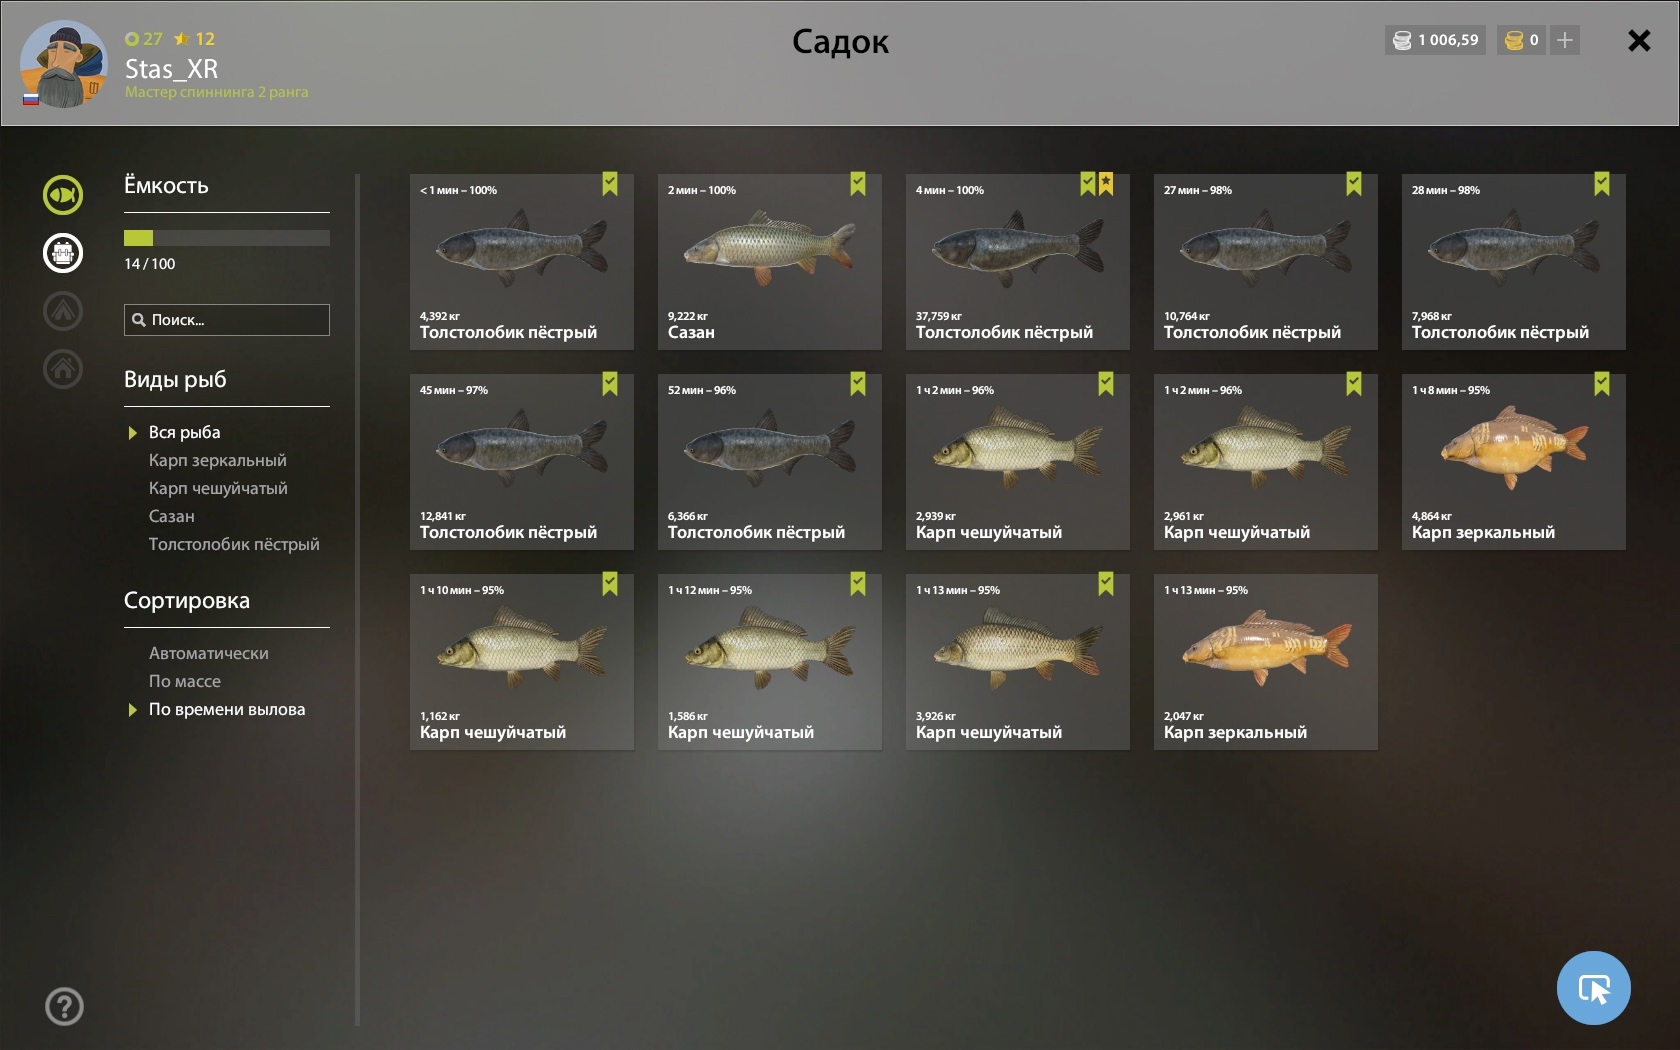Screen dimensions: 1680x1050
Task: Open the tent camp sidebar icon
Action: click(x=63, y=311)
